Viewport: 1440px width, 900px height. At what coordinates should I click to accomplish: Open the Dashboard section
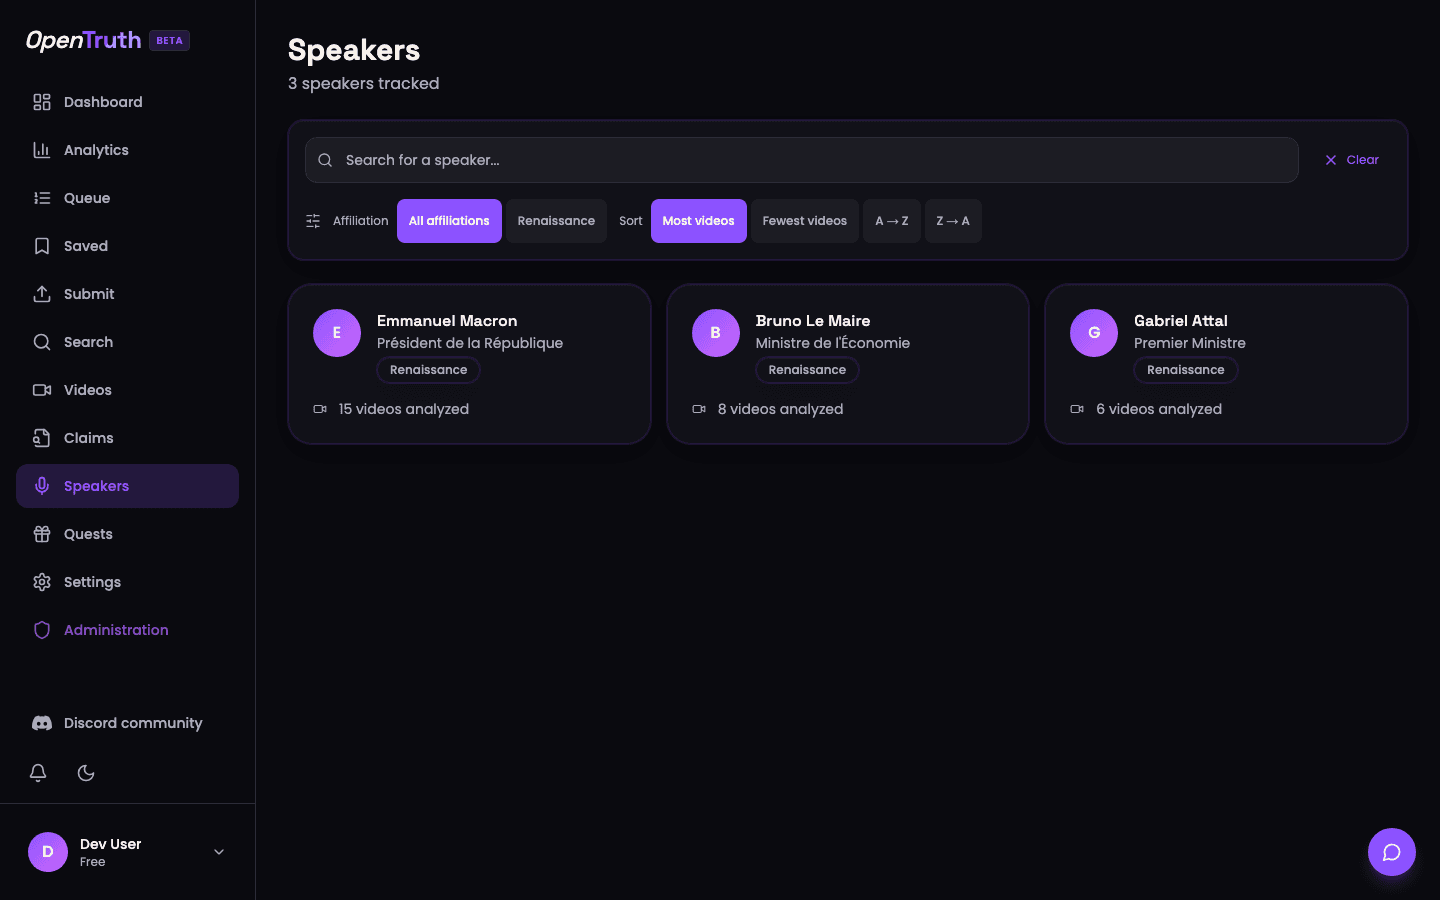[103, 101]
